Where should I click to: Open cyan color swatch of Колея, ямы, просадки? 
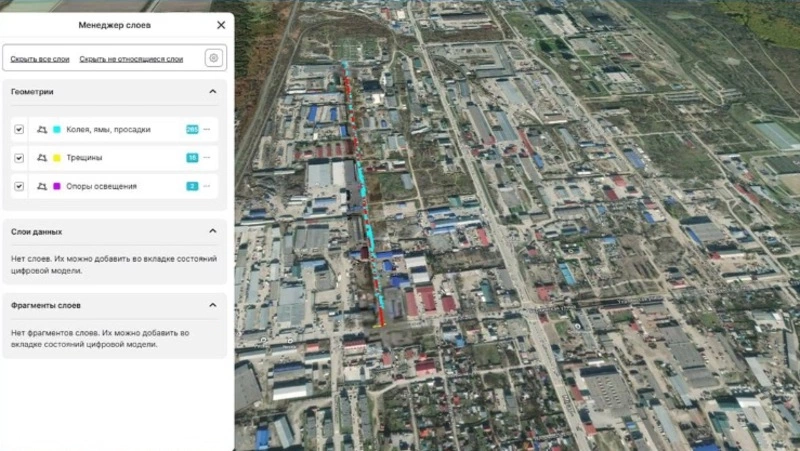click(x=57, y=130)
